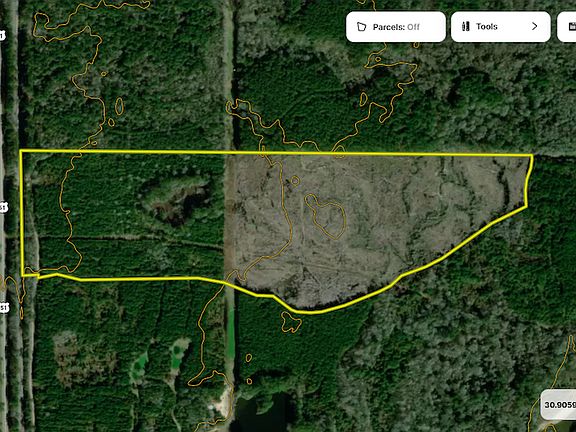
Task: Click the dark tree cluster in western parcel half
Action: (x=176, y=200)
